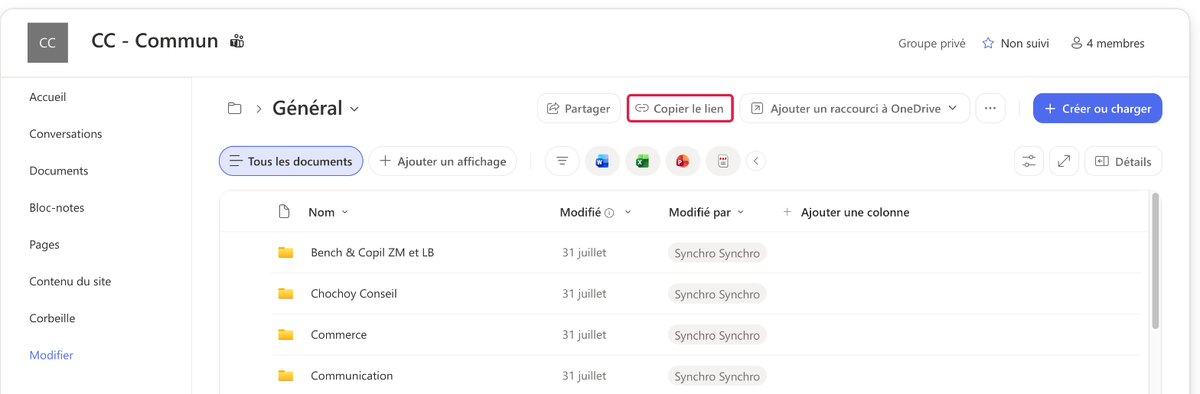Open the Modifié par column dropdown
This screenshot has height=394, width=1200.
coord(741,212)
